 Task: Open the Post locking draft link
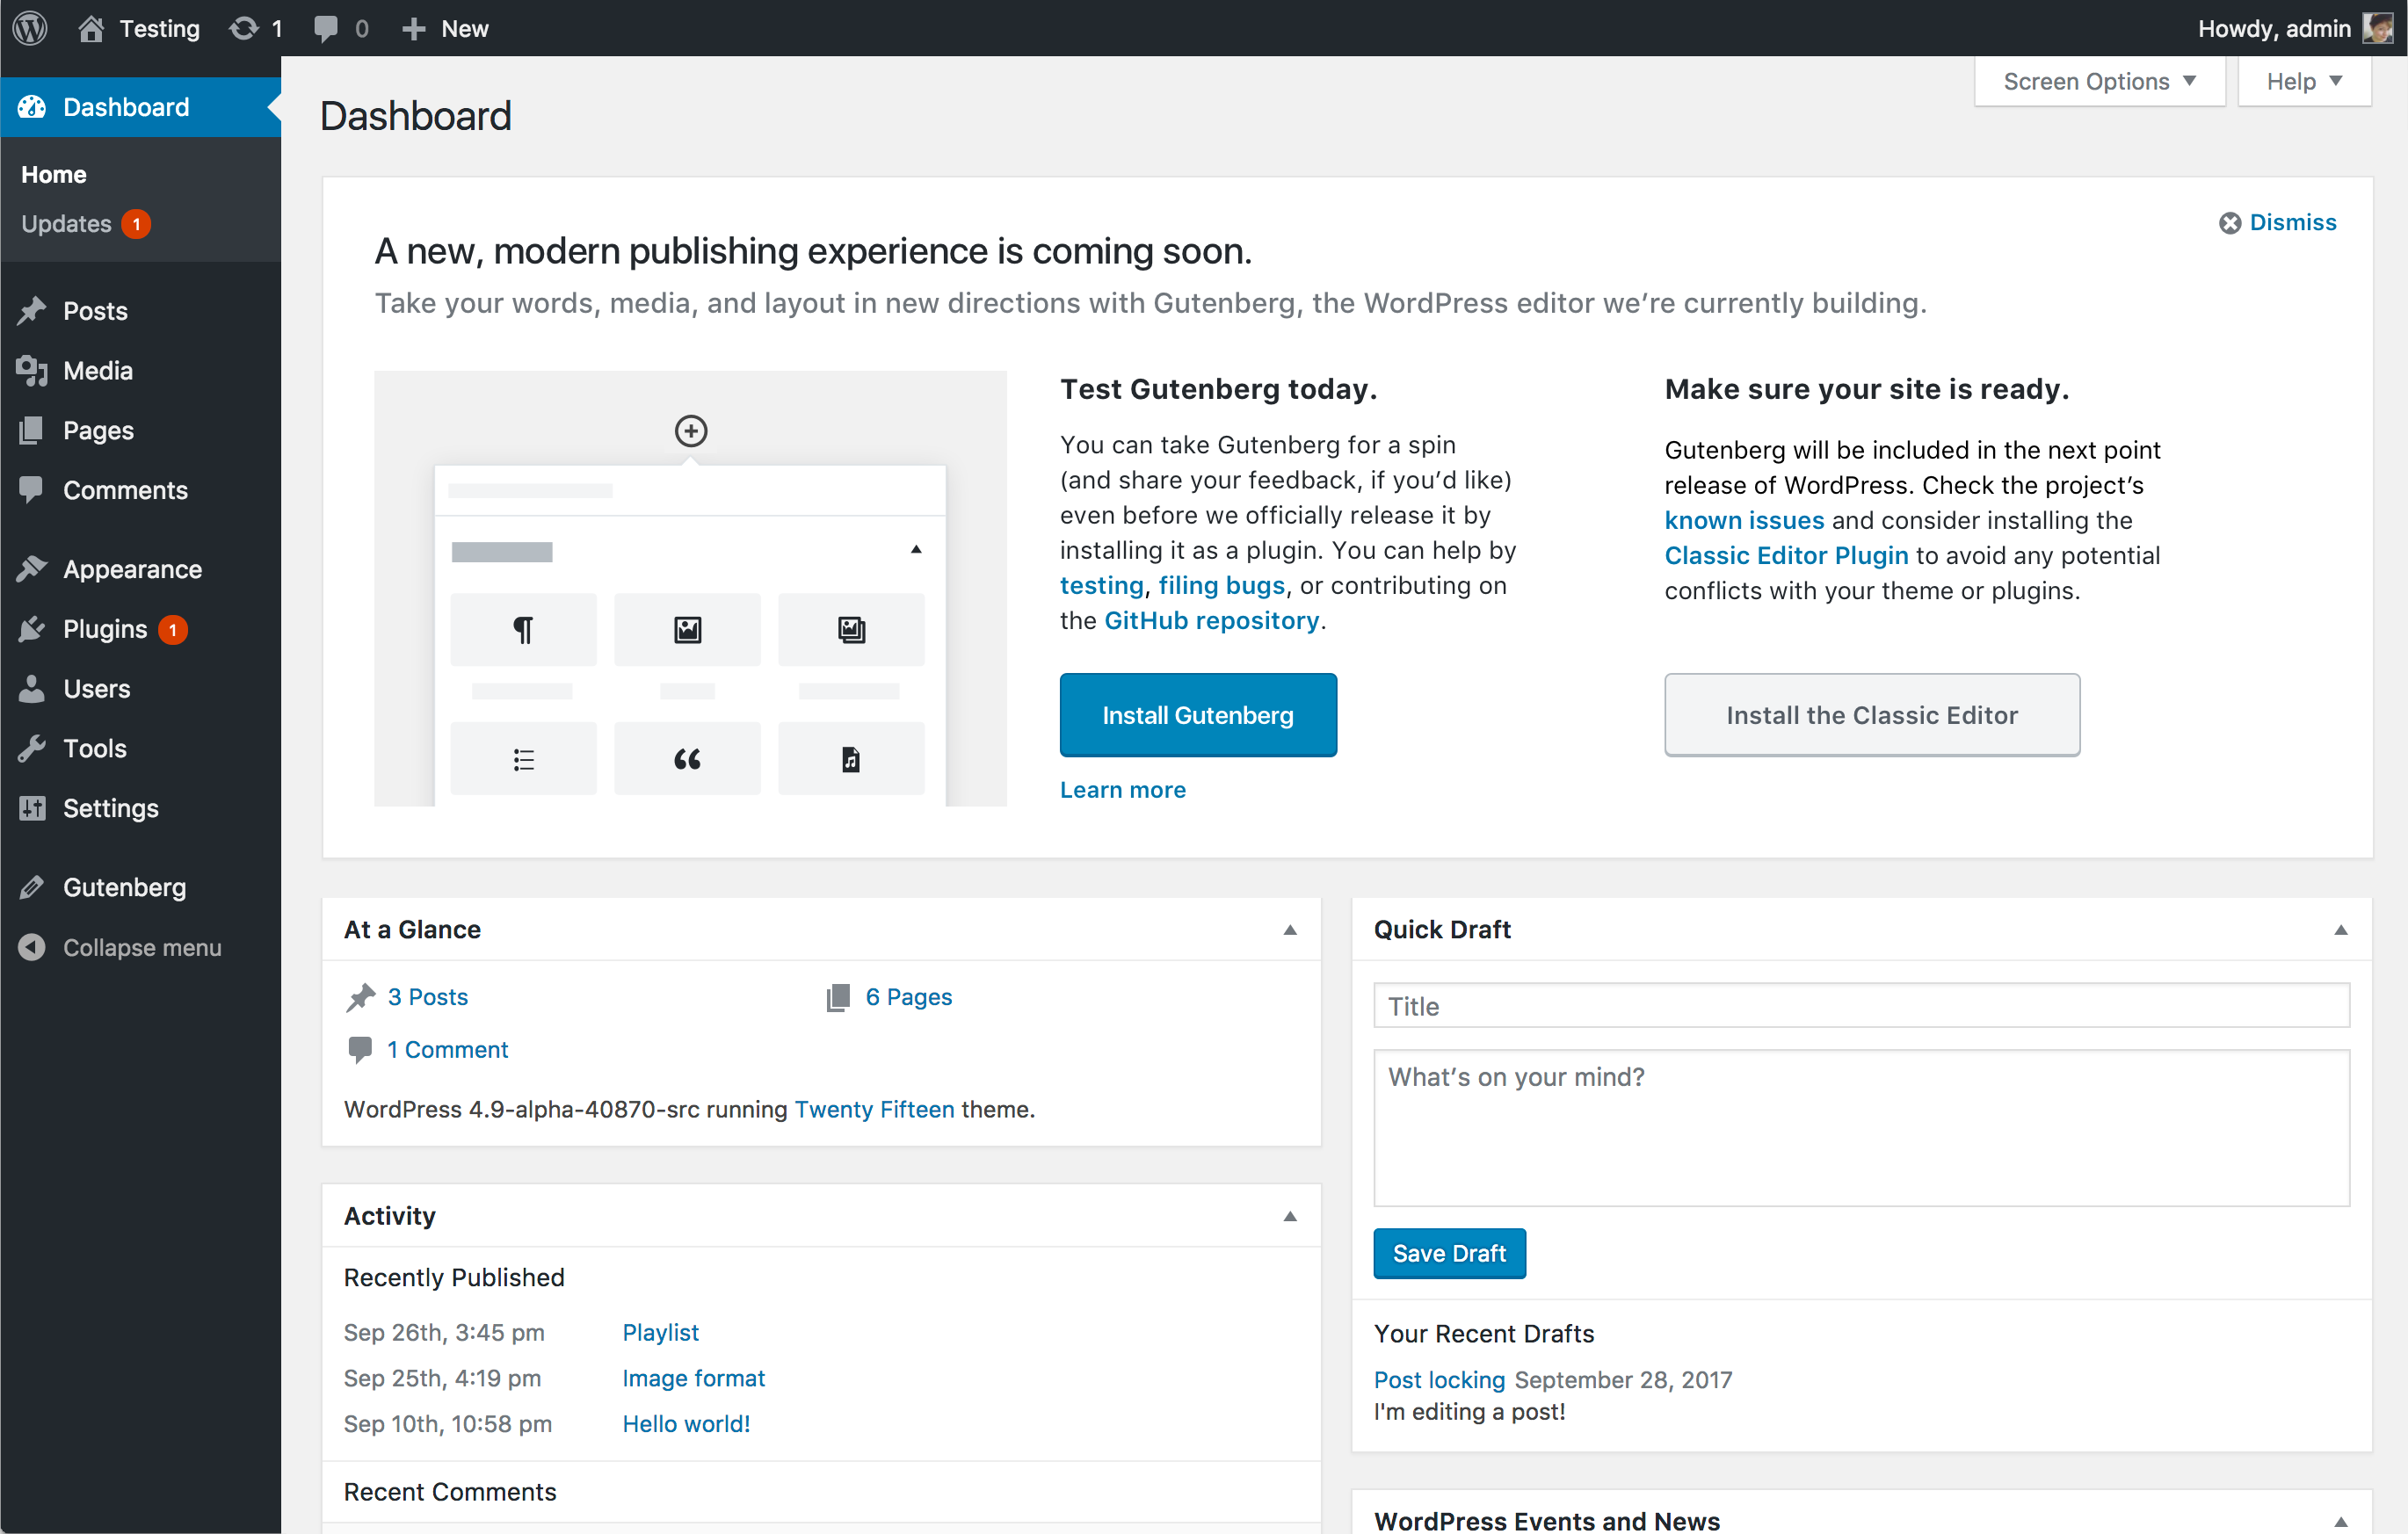(1439, 1380)
